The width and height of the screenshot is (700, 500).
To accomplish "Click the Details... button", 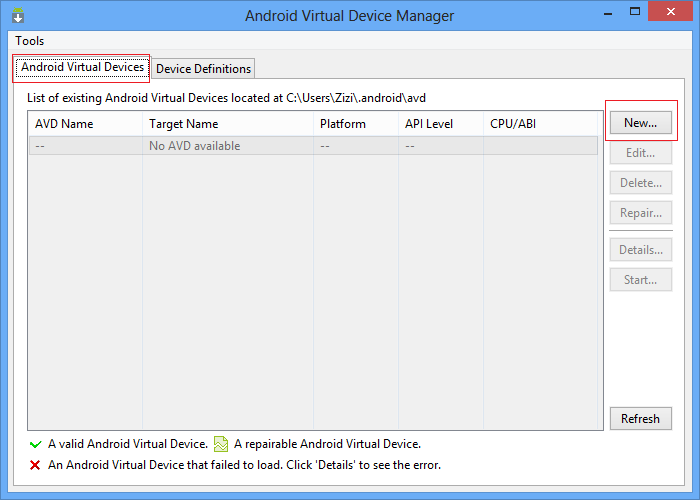I will [640, 250].
